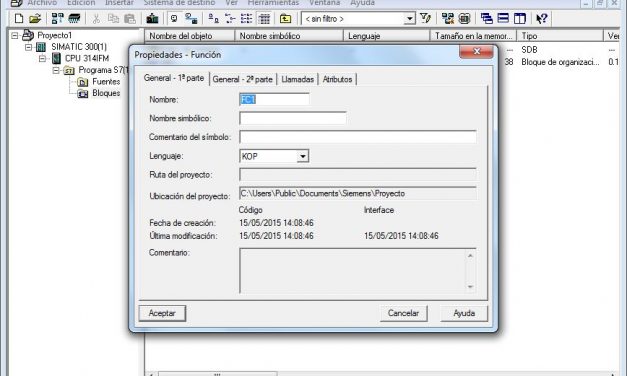This screenshot has height=376, width=627.
Task: Sort by the Nombre simbólico column
Action: (x=289, y=36)
